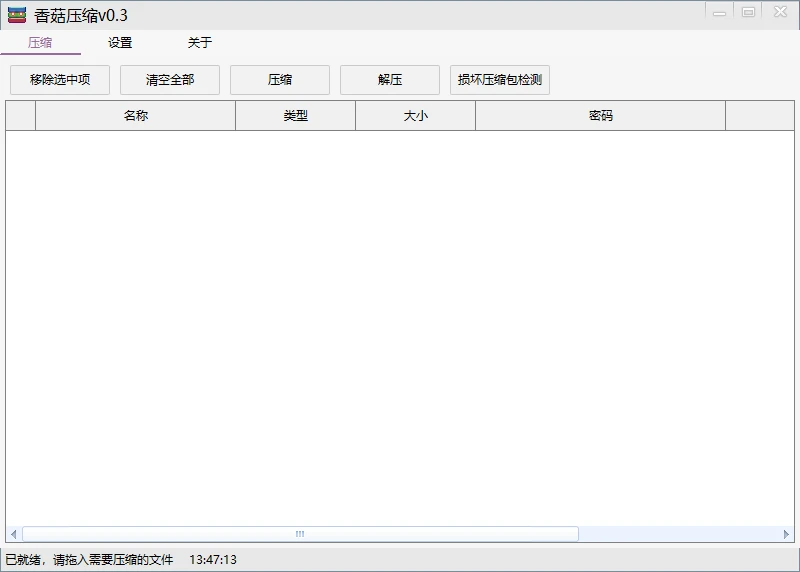Open the 设置 tab
Viewport: 800px width, 572px height.
coord(120,43)
